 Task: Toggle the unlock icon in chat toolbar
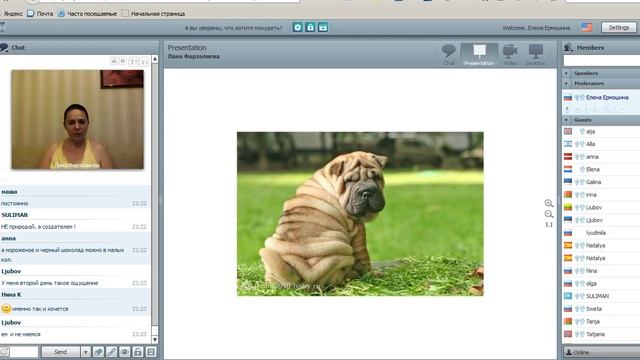[138, 352]
